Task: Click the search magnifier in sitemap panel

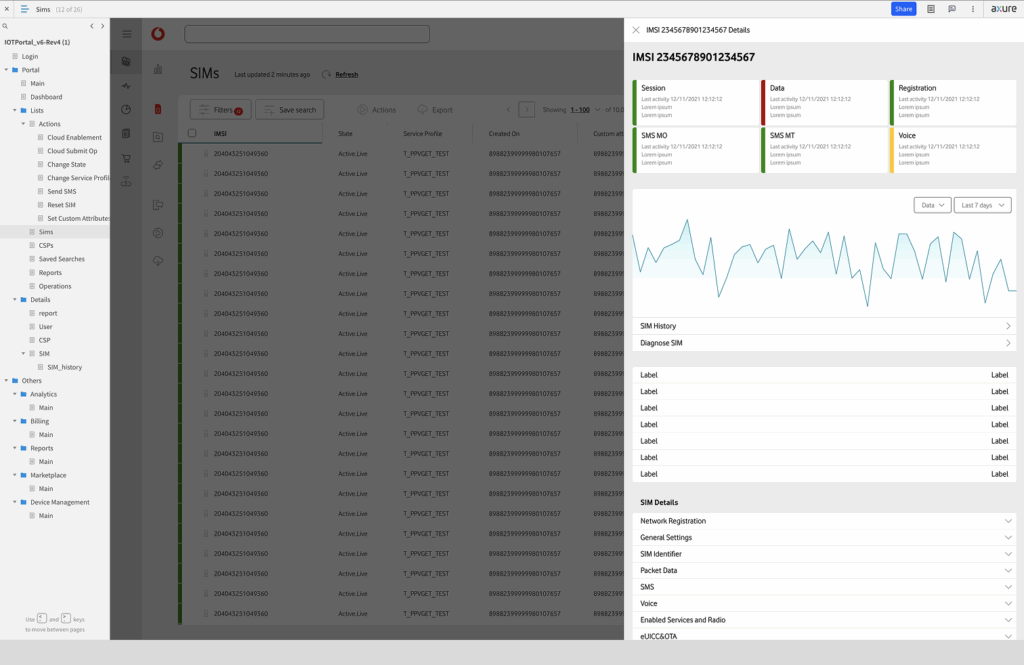Action: tap(6, 26)
